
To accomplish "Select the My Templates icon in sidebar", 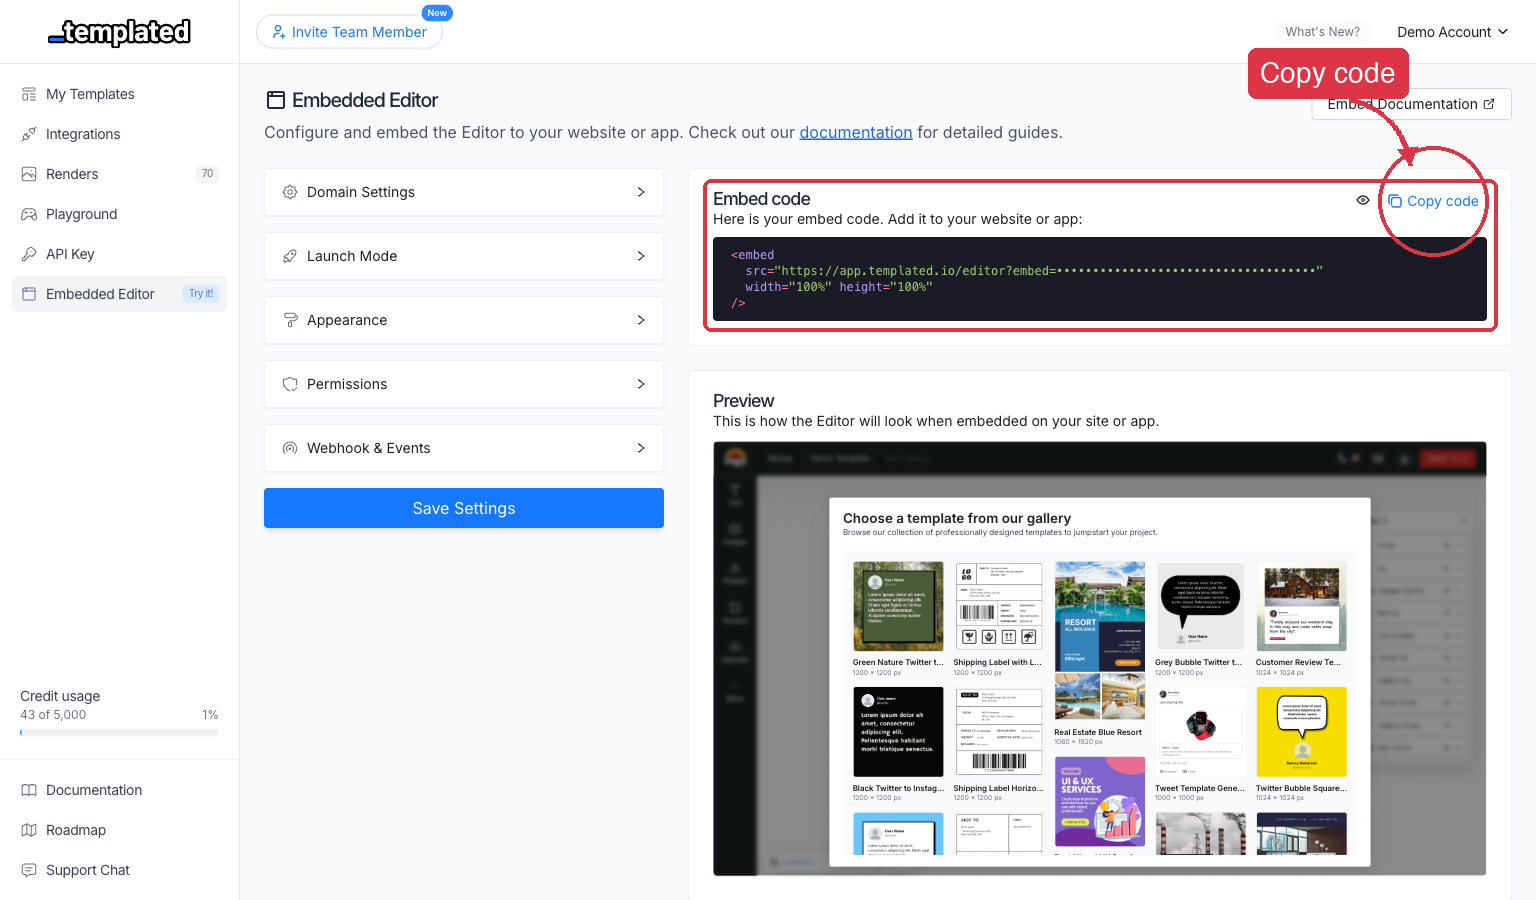I will click(x=30, y=94).
